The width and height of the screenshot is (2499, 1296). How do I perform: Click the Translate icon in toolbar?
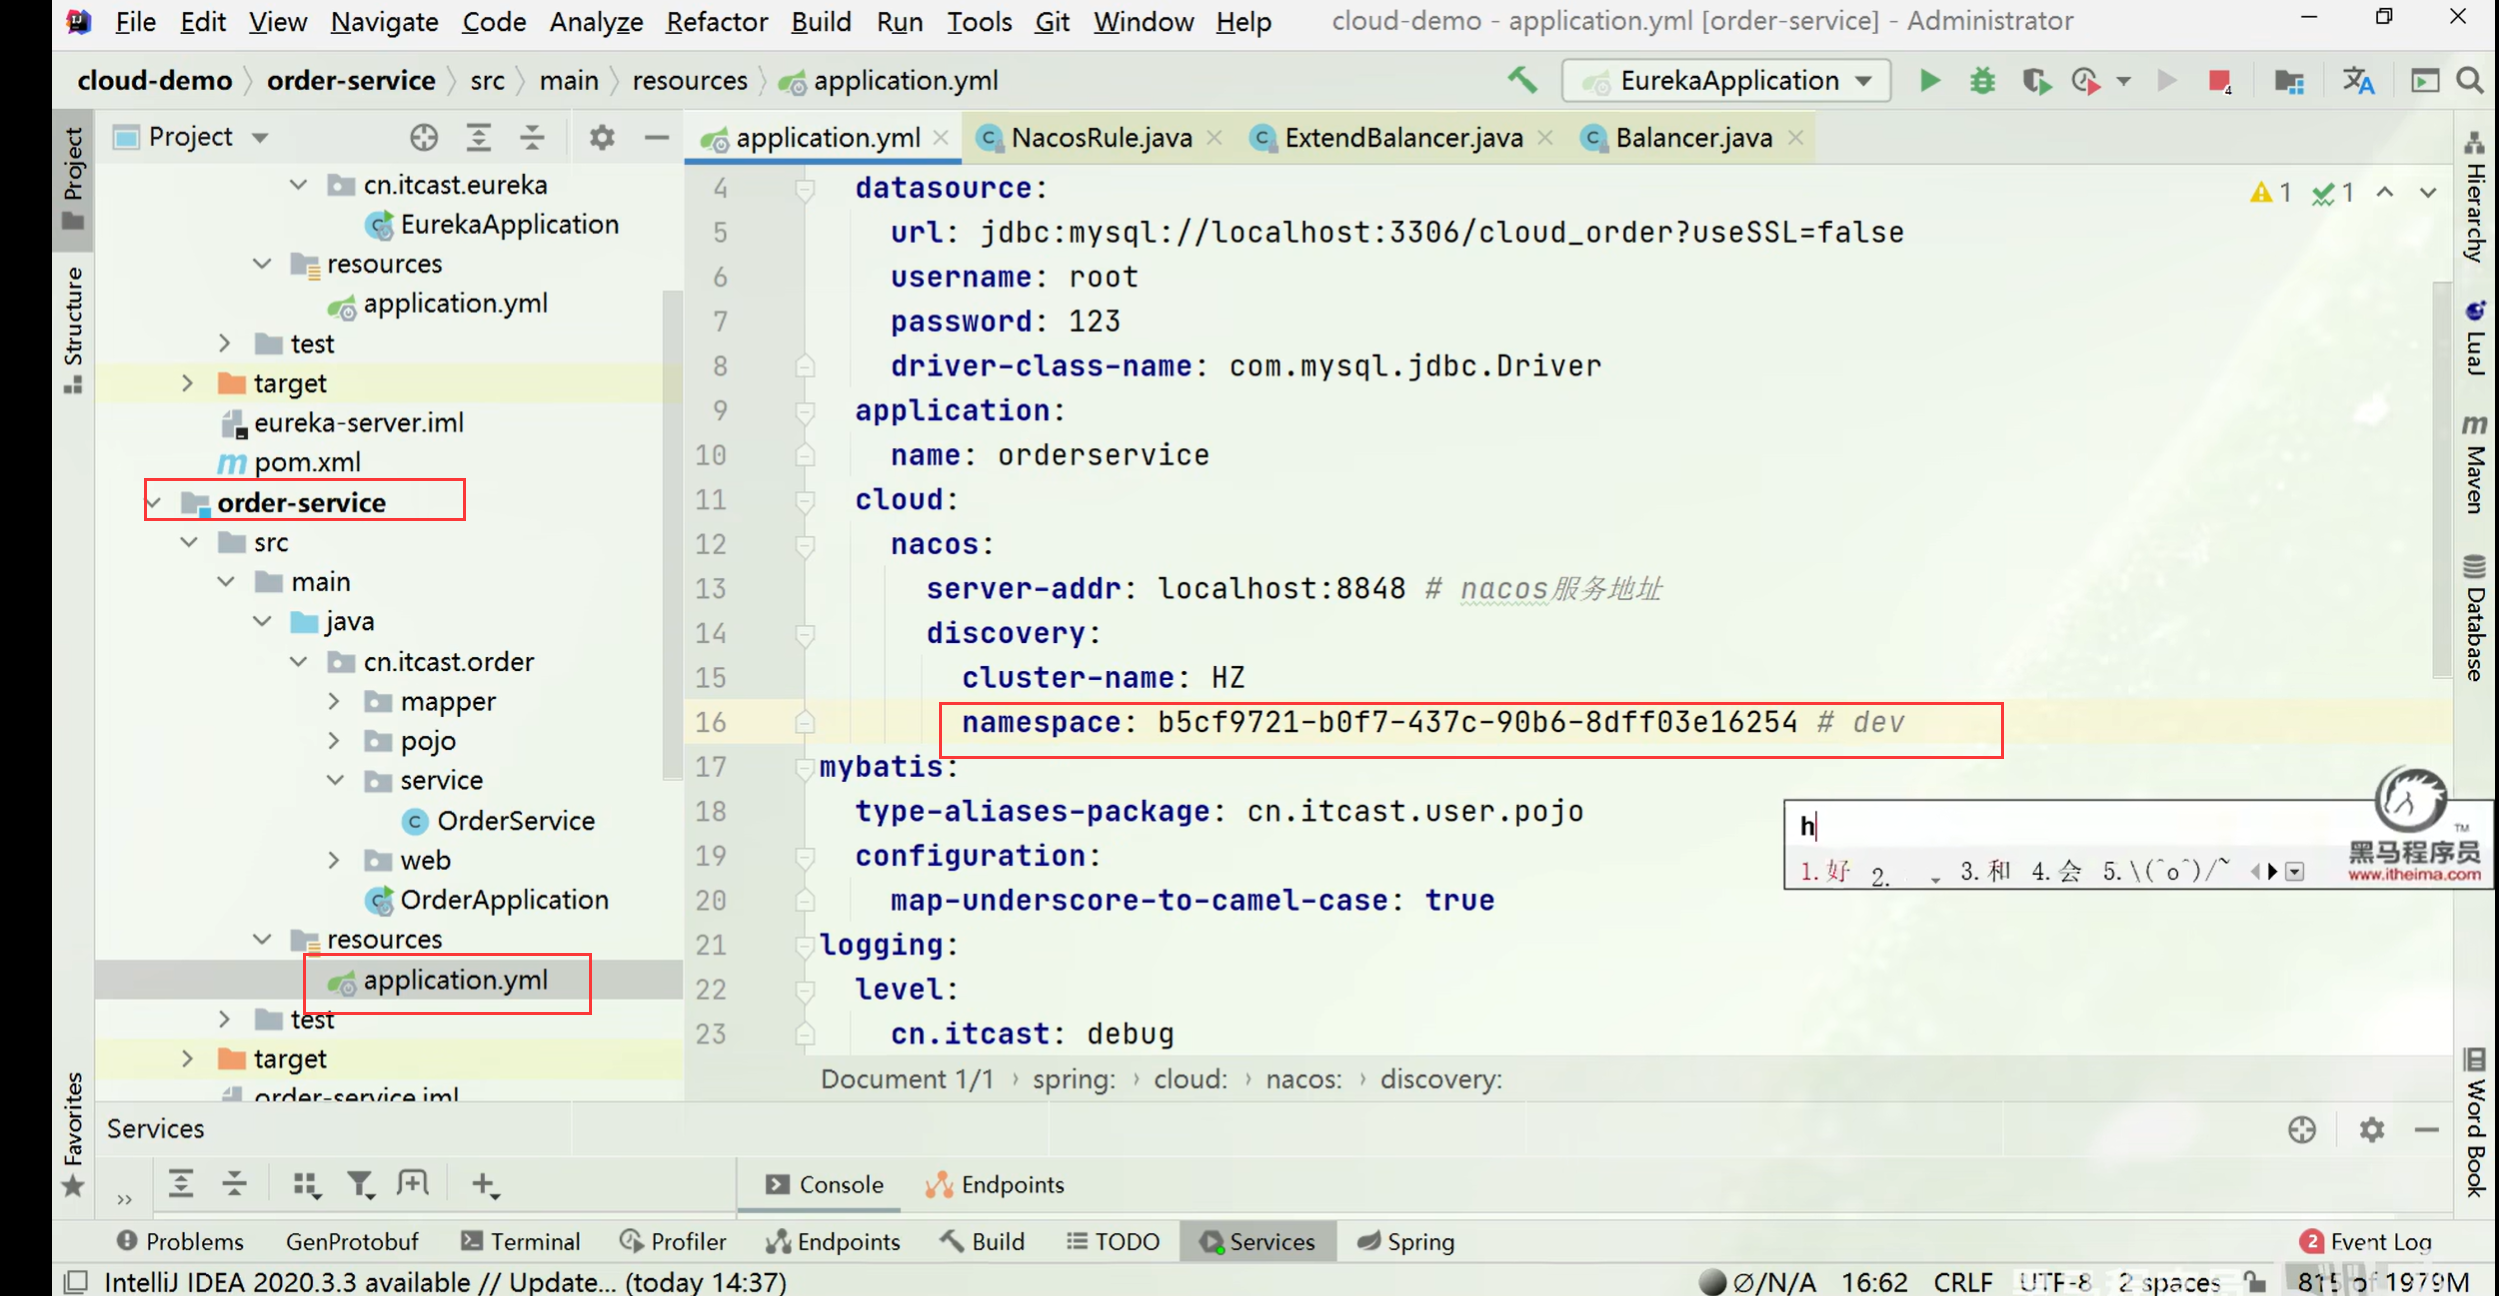coord(2358,80)
